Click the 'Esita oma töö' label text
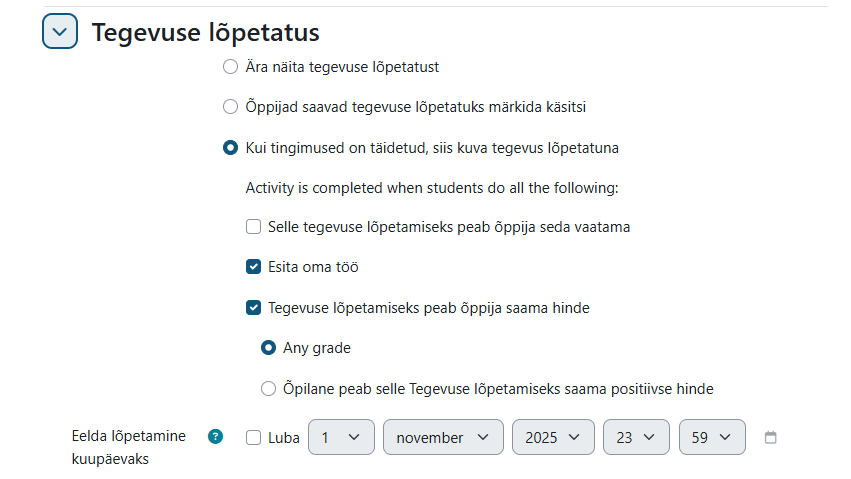Viewport: 851px width, 479px height. pyautogui.click(x=313, y=267)
